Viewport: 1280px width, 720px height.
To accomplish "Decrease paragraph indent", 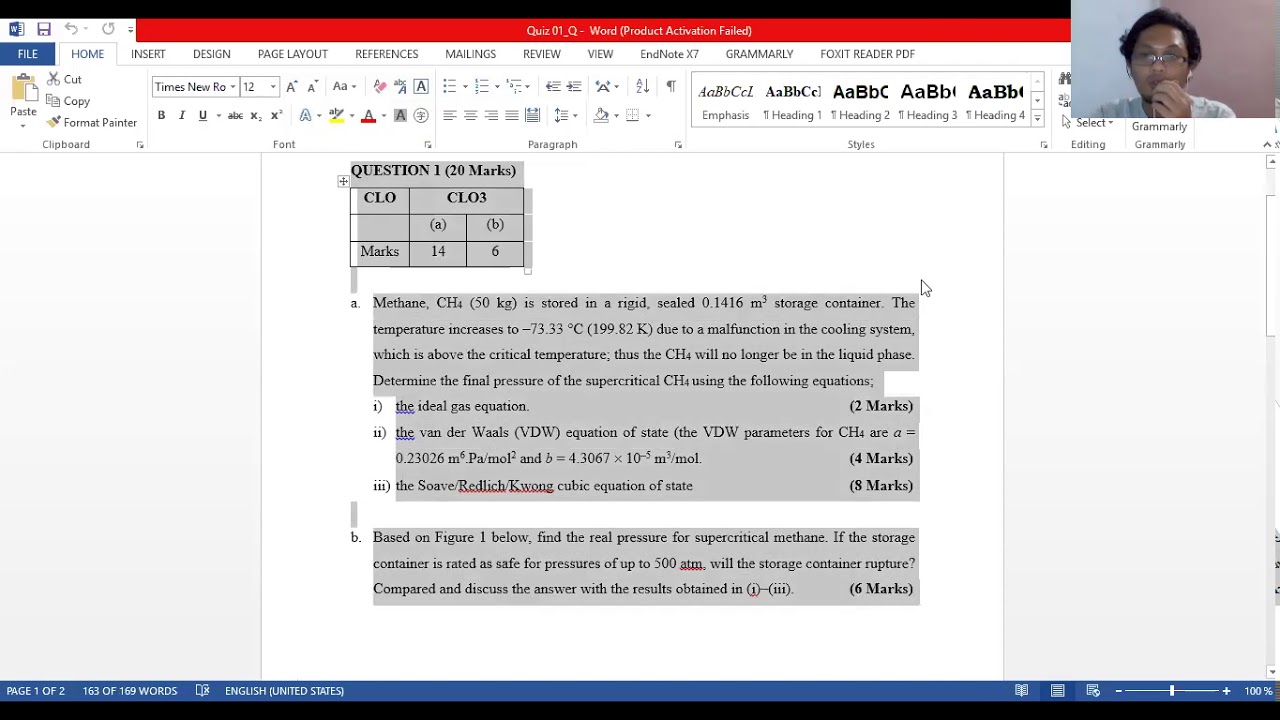I will point(553,87).
